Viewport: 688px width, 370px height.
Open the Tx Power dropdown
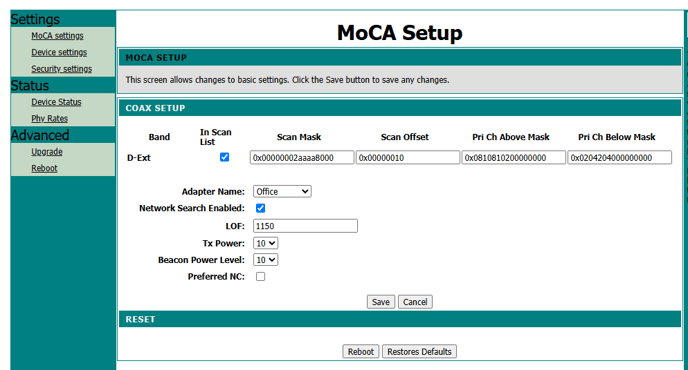[265, 243]
